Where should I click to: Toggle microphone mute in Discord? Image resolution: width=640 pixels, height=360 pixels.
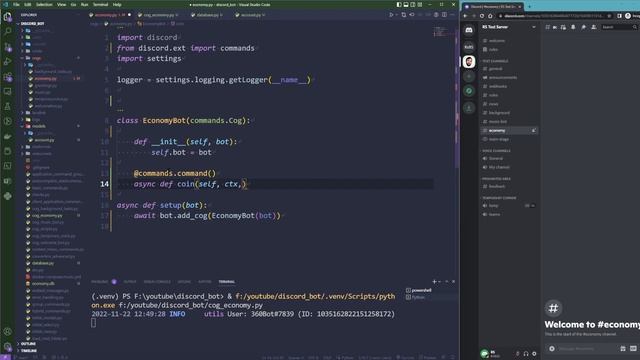coord(518,353)
